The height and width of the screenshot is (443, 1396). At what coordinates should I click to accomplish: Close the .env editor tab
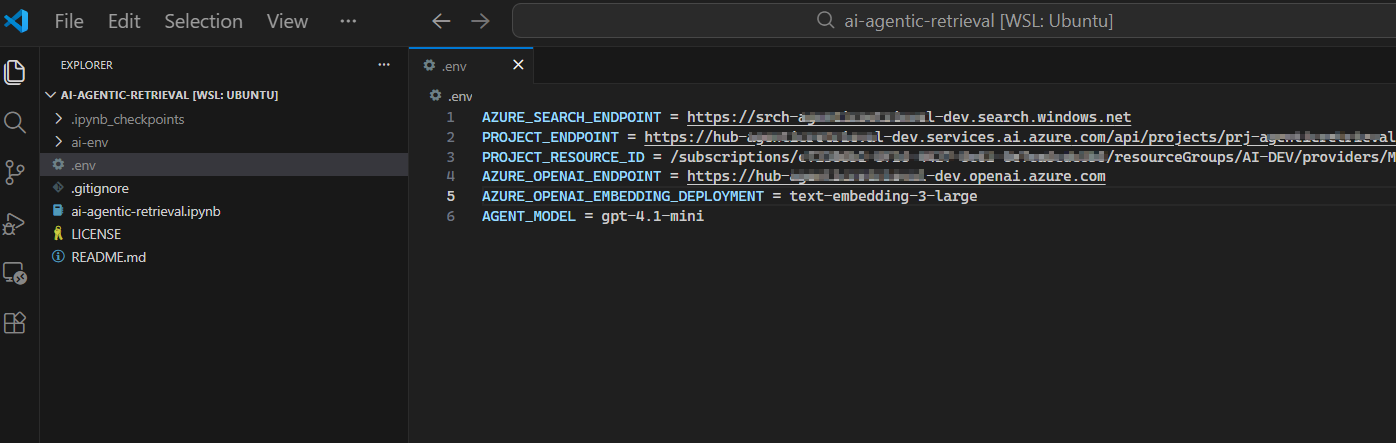[x=518, y=65]
